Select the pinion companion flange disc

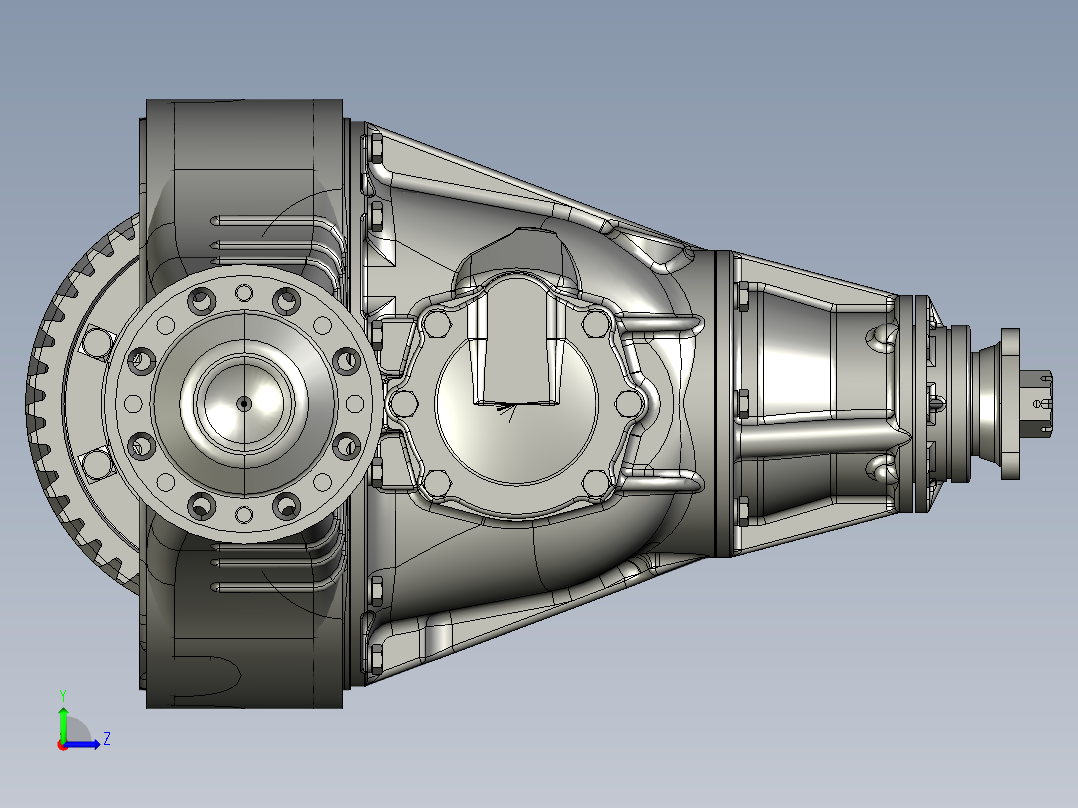coord(1010,404)
